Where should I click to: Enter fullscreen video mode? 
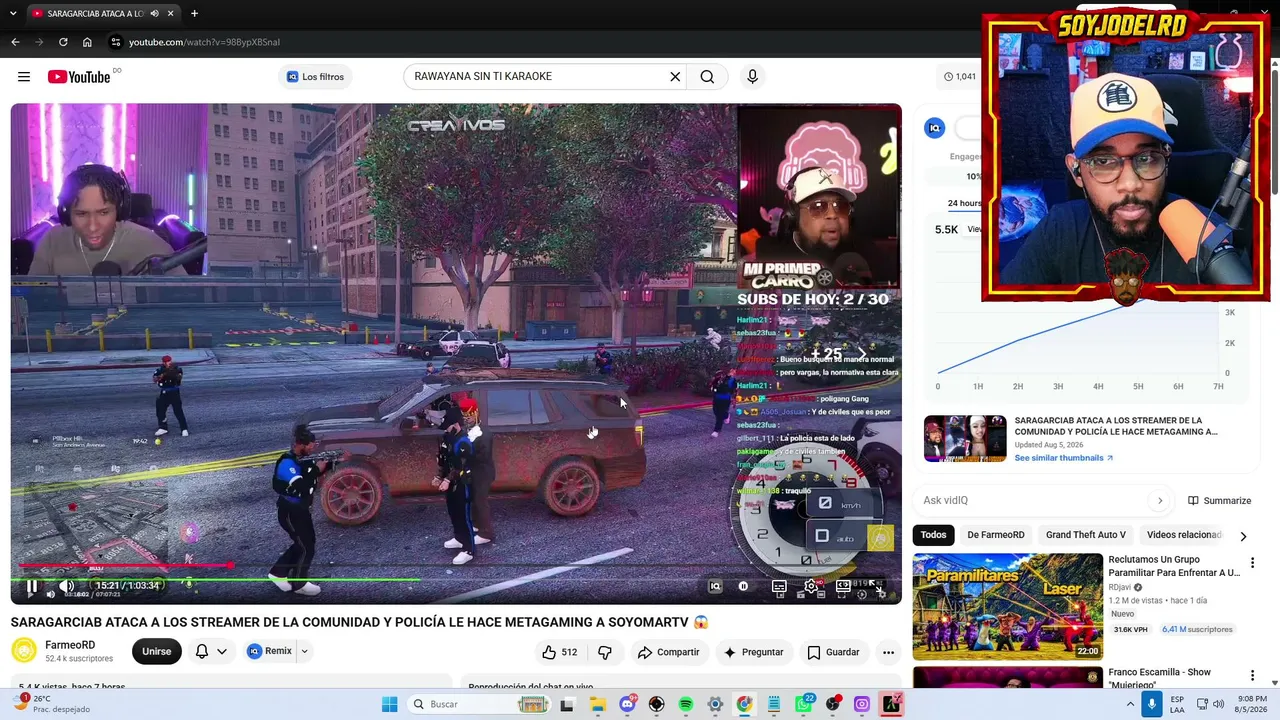[x=877, y=587]
